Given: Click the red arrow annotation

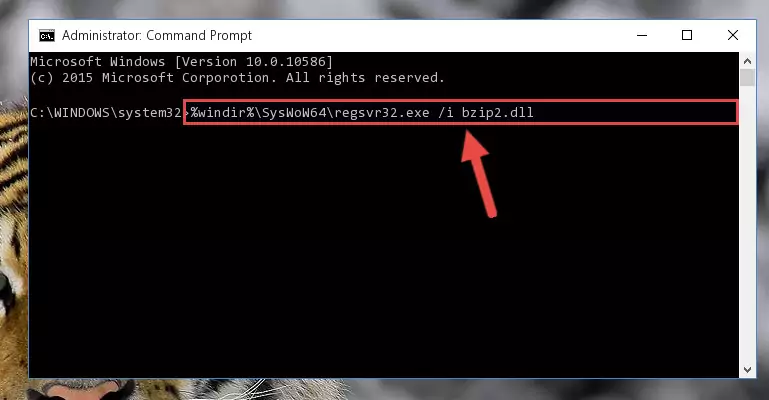Looking at the screenshot, I should 478,174.
